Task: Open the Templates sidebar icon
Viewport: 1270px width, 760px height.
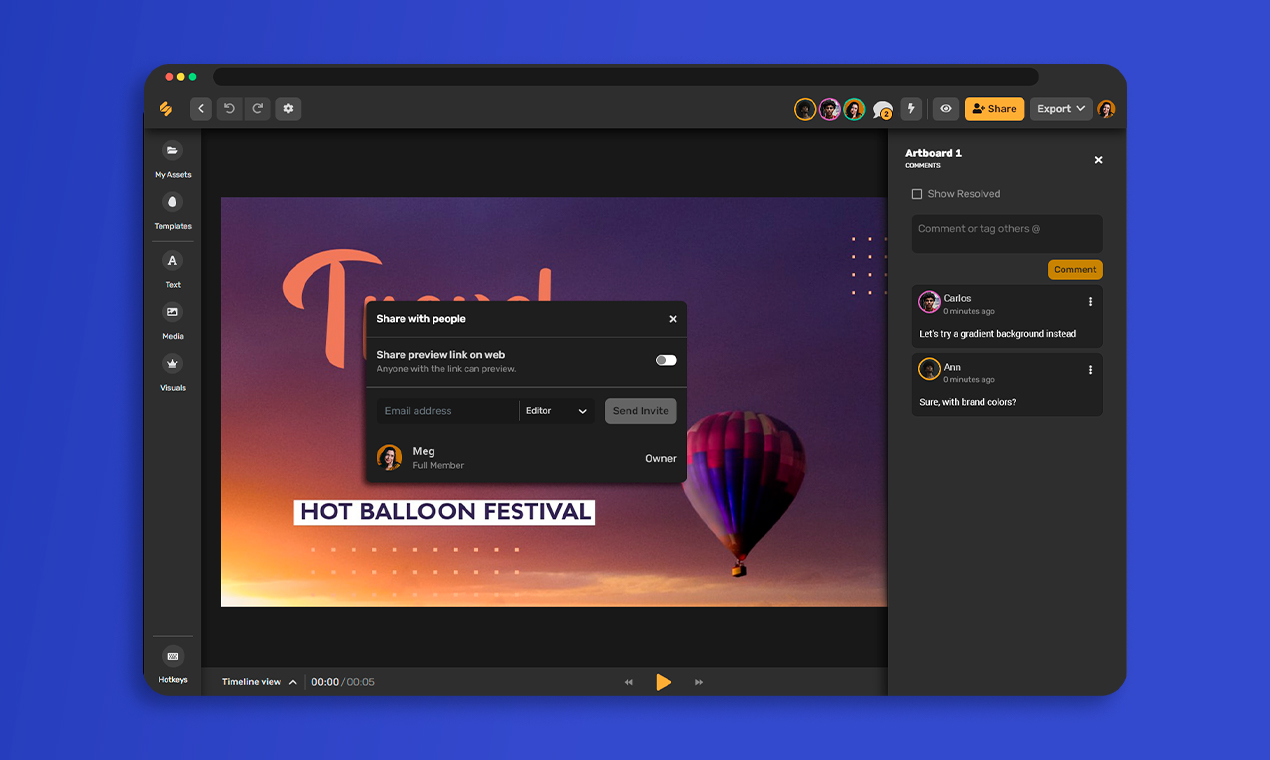Action: pos(172,203)
